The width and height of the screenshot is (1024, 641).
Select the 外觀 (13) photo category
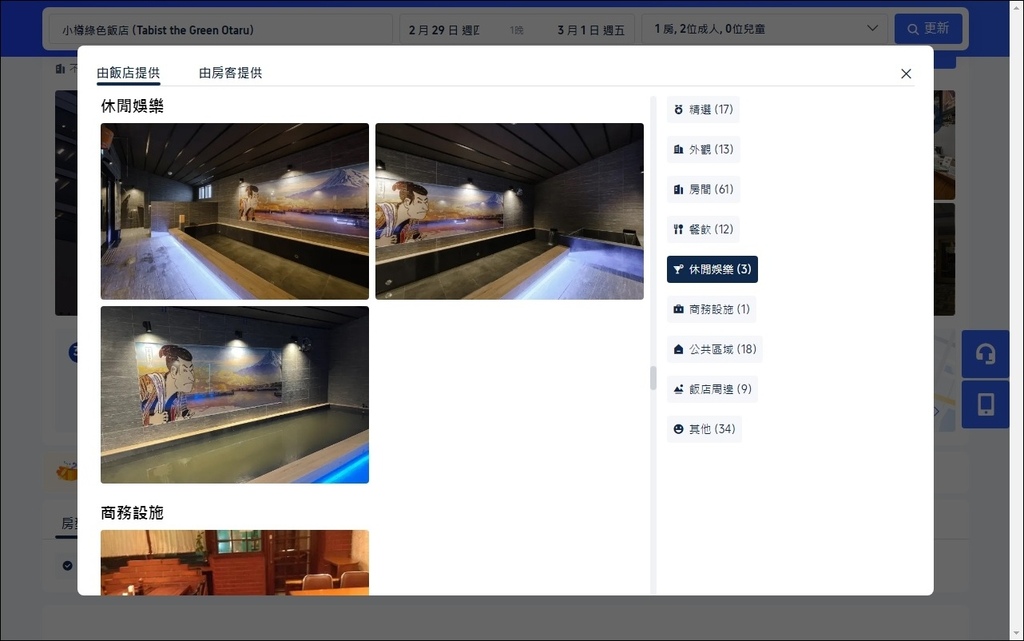(x=703, y=149)
